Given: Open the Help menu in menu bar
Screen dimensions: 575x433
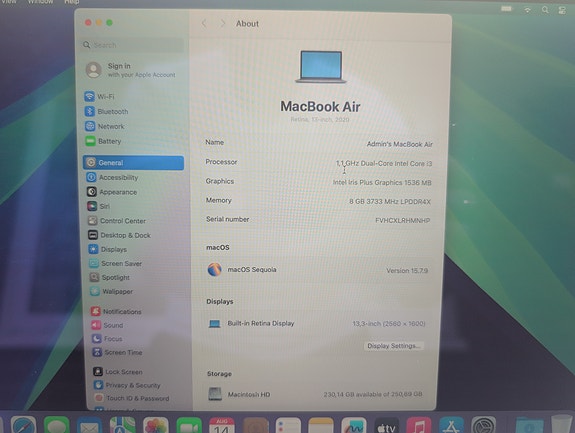Looking at the screenshot, I should pyautogui.click(x=72, y=2).
